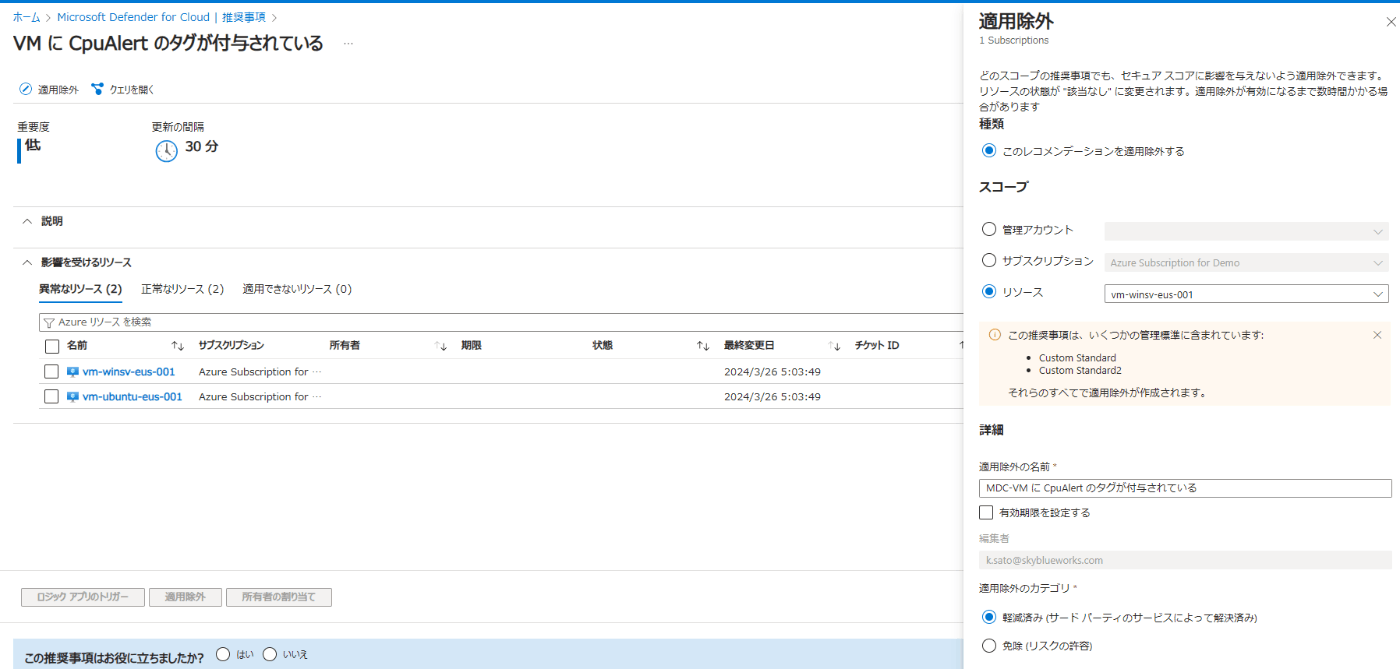This screenshot has height=669, width=1400.
Task: Open the vm-winsv-eus-001 resource dropdown
Action: tap(1246, 294)
